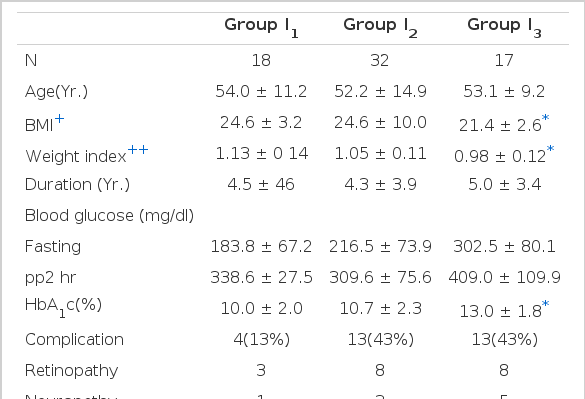Select the Group I2 column header
This screenshot has width=585, height=399.
380,28
